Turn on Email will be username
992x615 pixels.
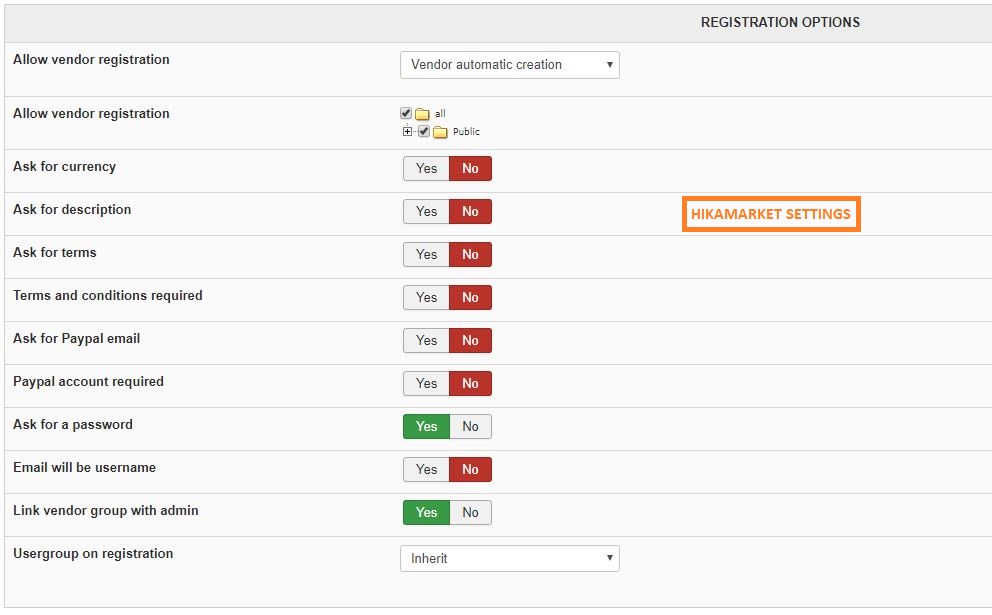pos(426,469)
